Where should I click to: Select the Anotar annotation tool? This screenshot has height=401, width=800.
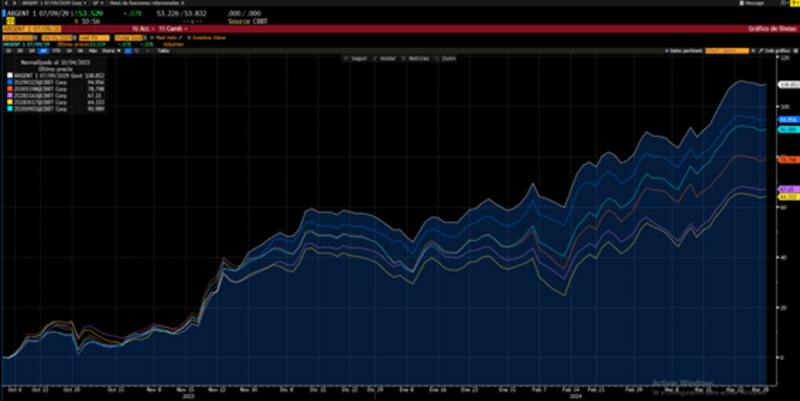[x=387, y=59]
